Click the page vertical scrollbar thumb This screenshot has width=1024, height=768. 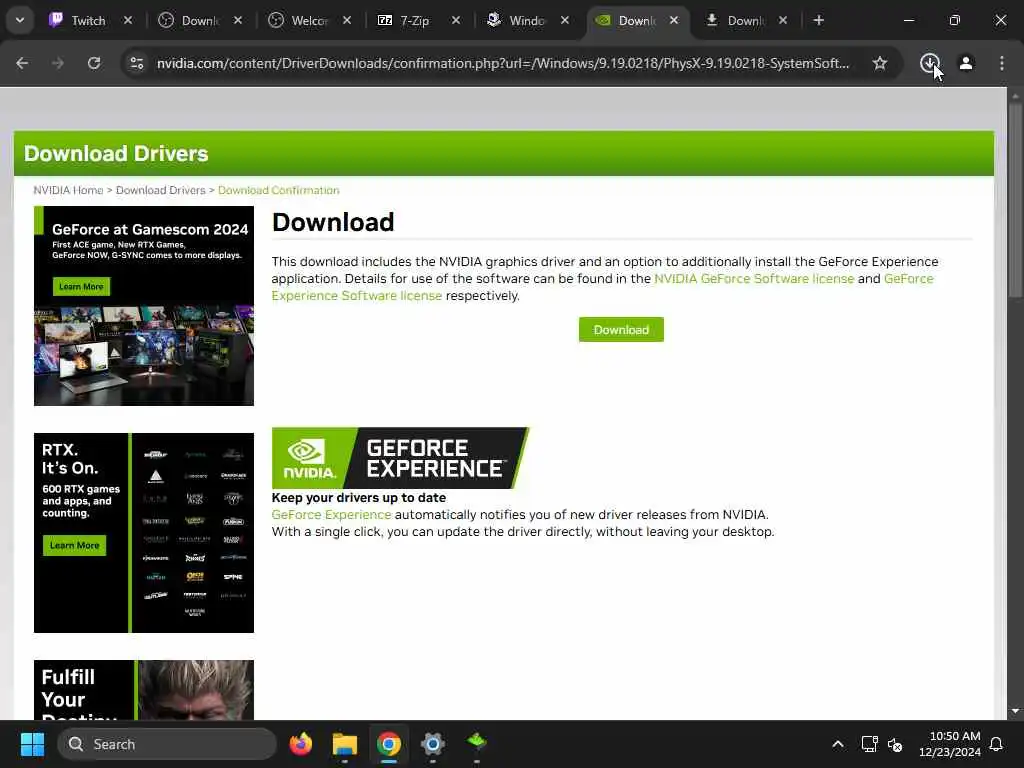[1015, 199]
